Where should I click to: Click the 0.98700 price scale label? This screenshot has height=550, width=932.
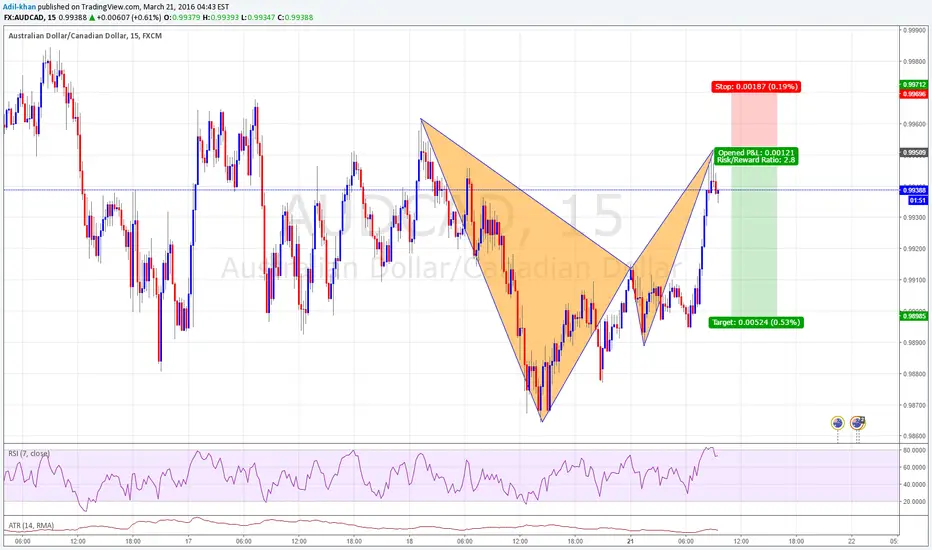click(915, 406)
